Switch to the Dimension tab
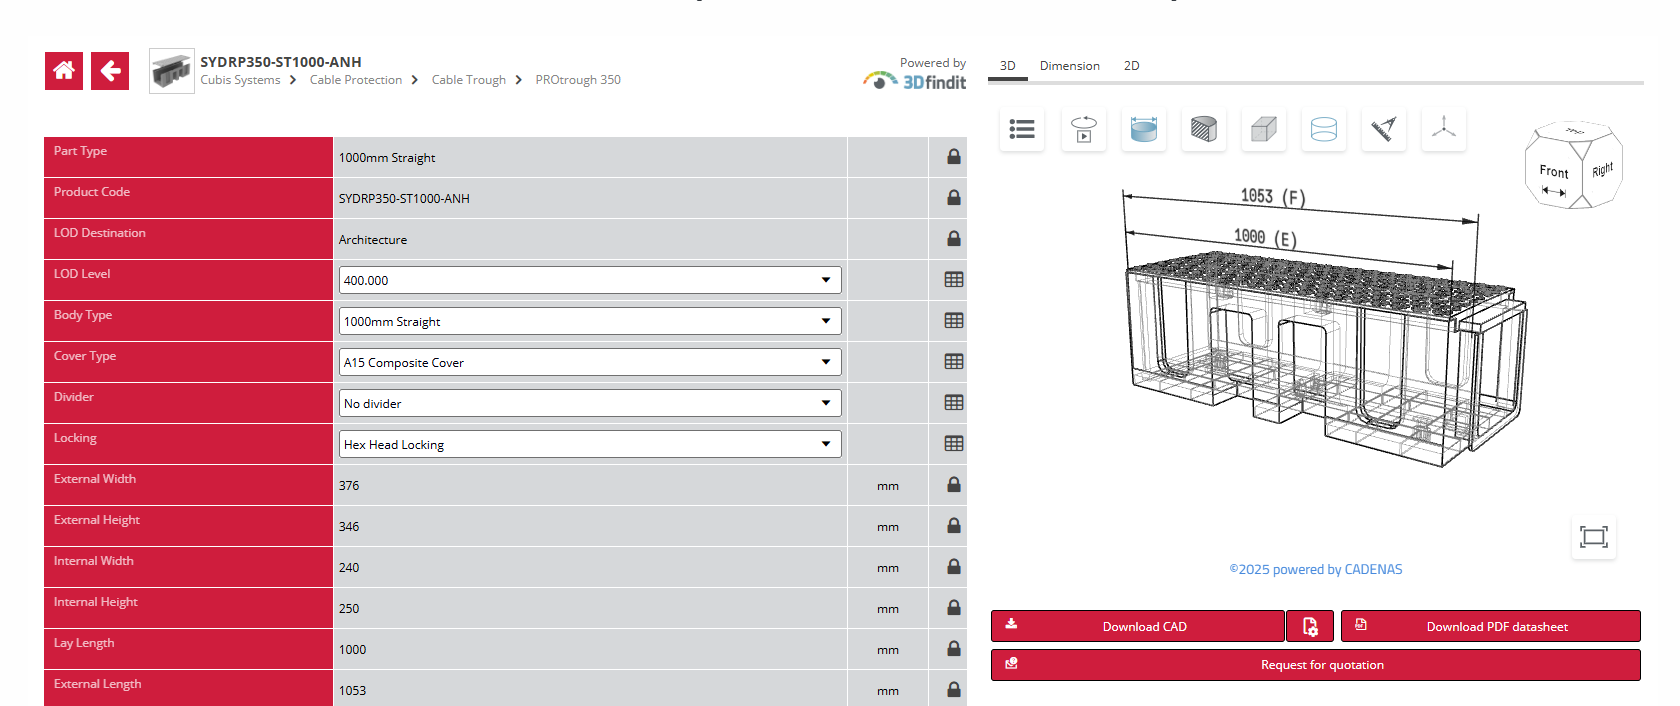The width and height of the screenshot is (1680, 706). (x=1069, y=66)
